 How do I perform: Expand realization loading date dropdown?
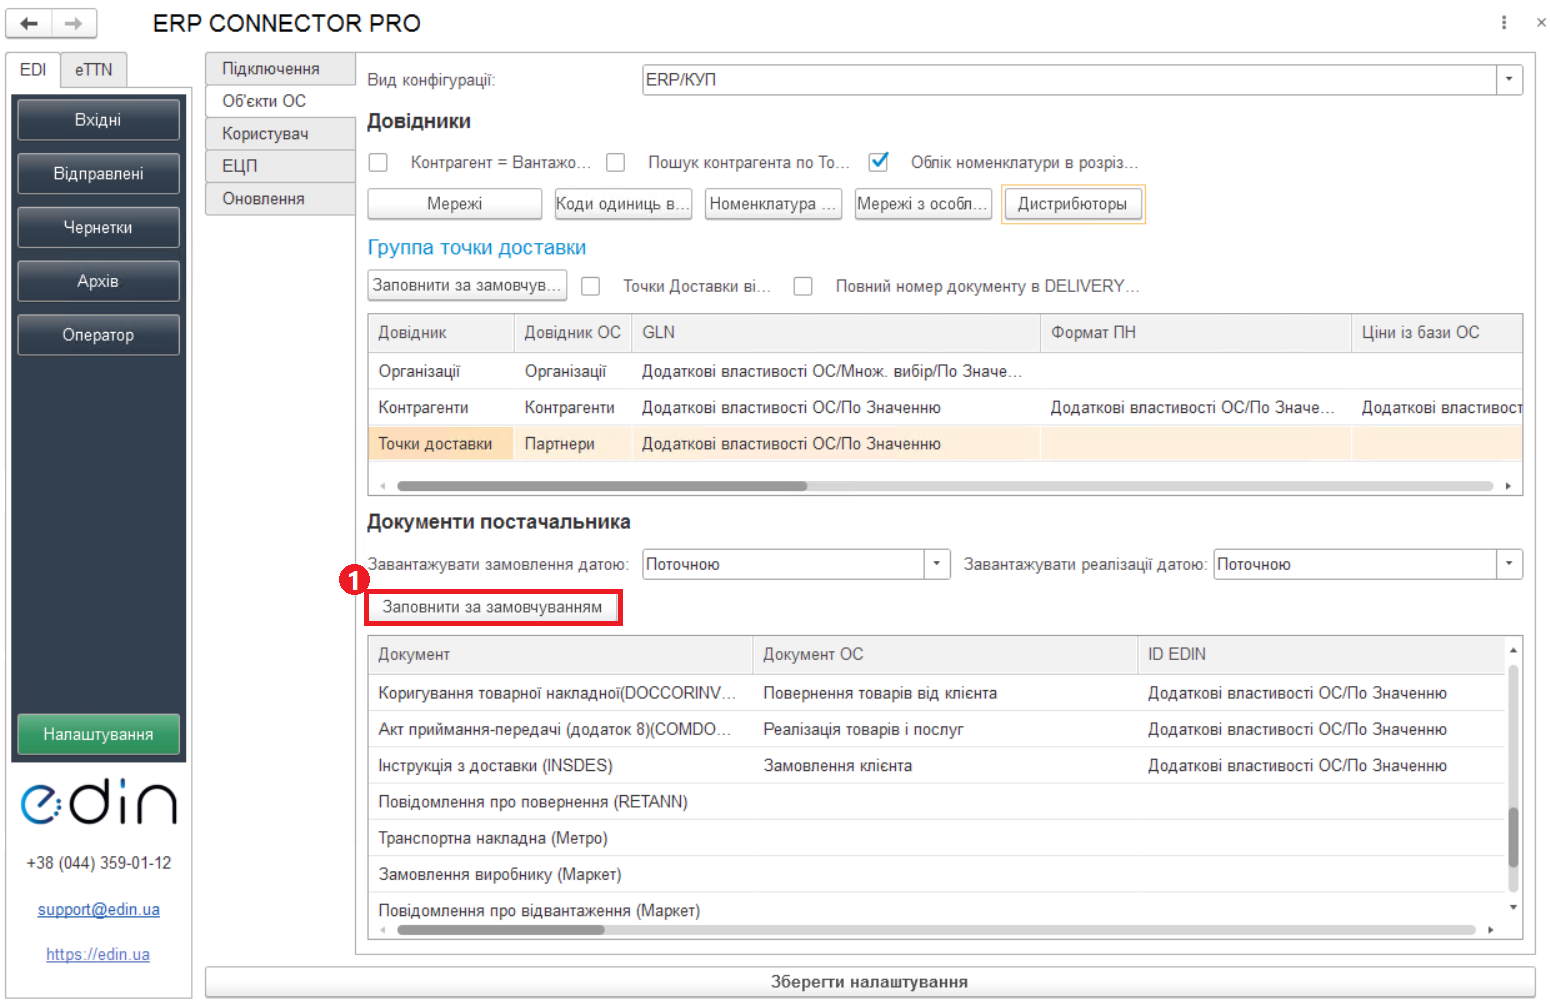click(1509, 564)
